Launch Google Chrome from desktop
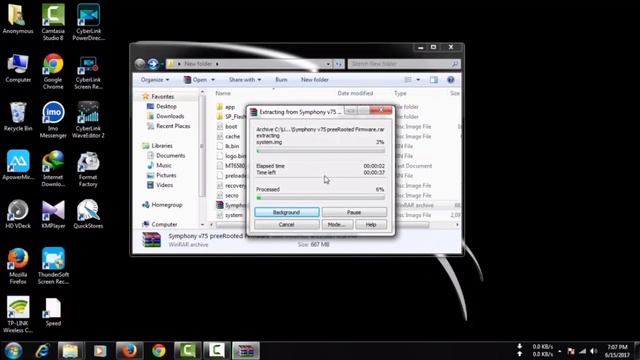Image resolution: width=640 pixels, height=360 pixels. tap(53, 71)
